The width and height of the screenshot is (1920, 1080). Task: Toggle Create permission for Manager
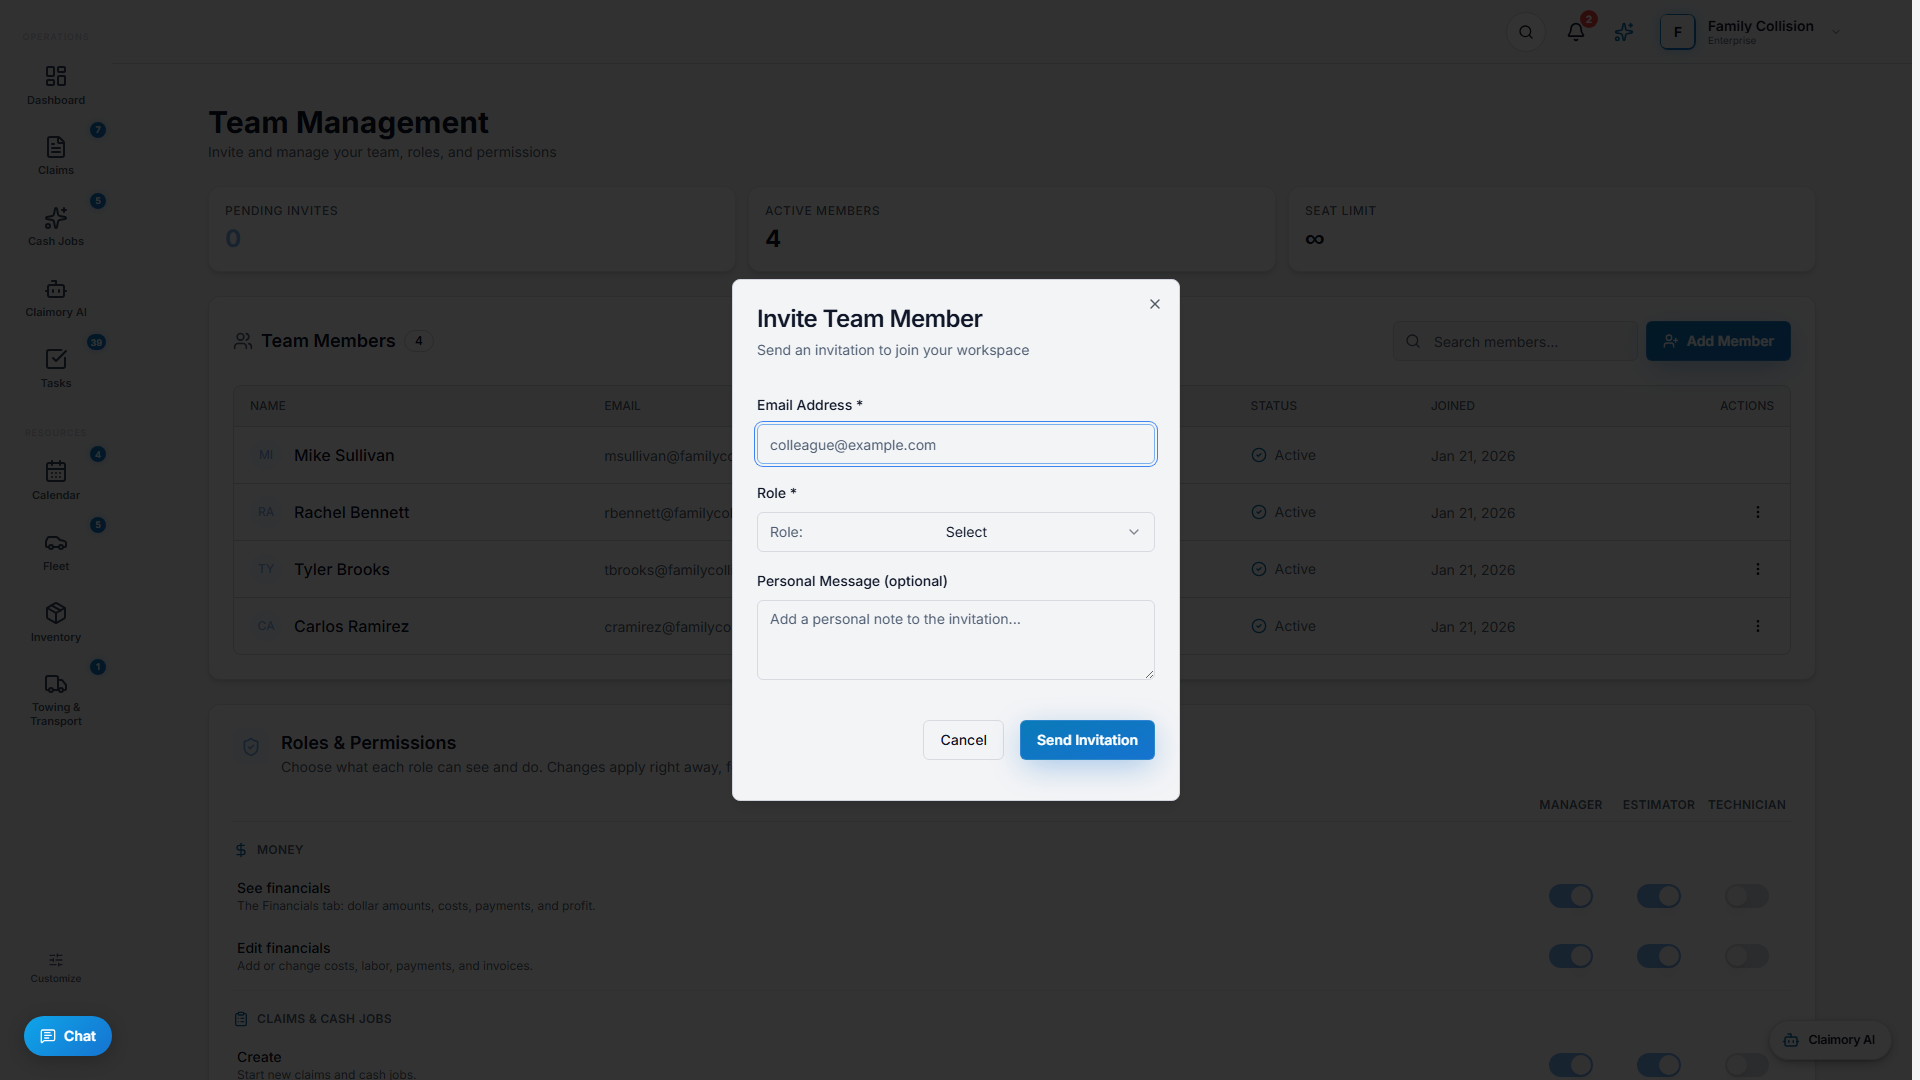click(1570, 1065)
